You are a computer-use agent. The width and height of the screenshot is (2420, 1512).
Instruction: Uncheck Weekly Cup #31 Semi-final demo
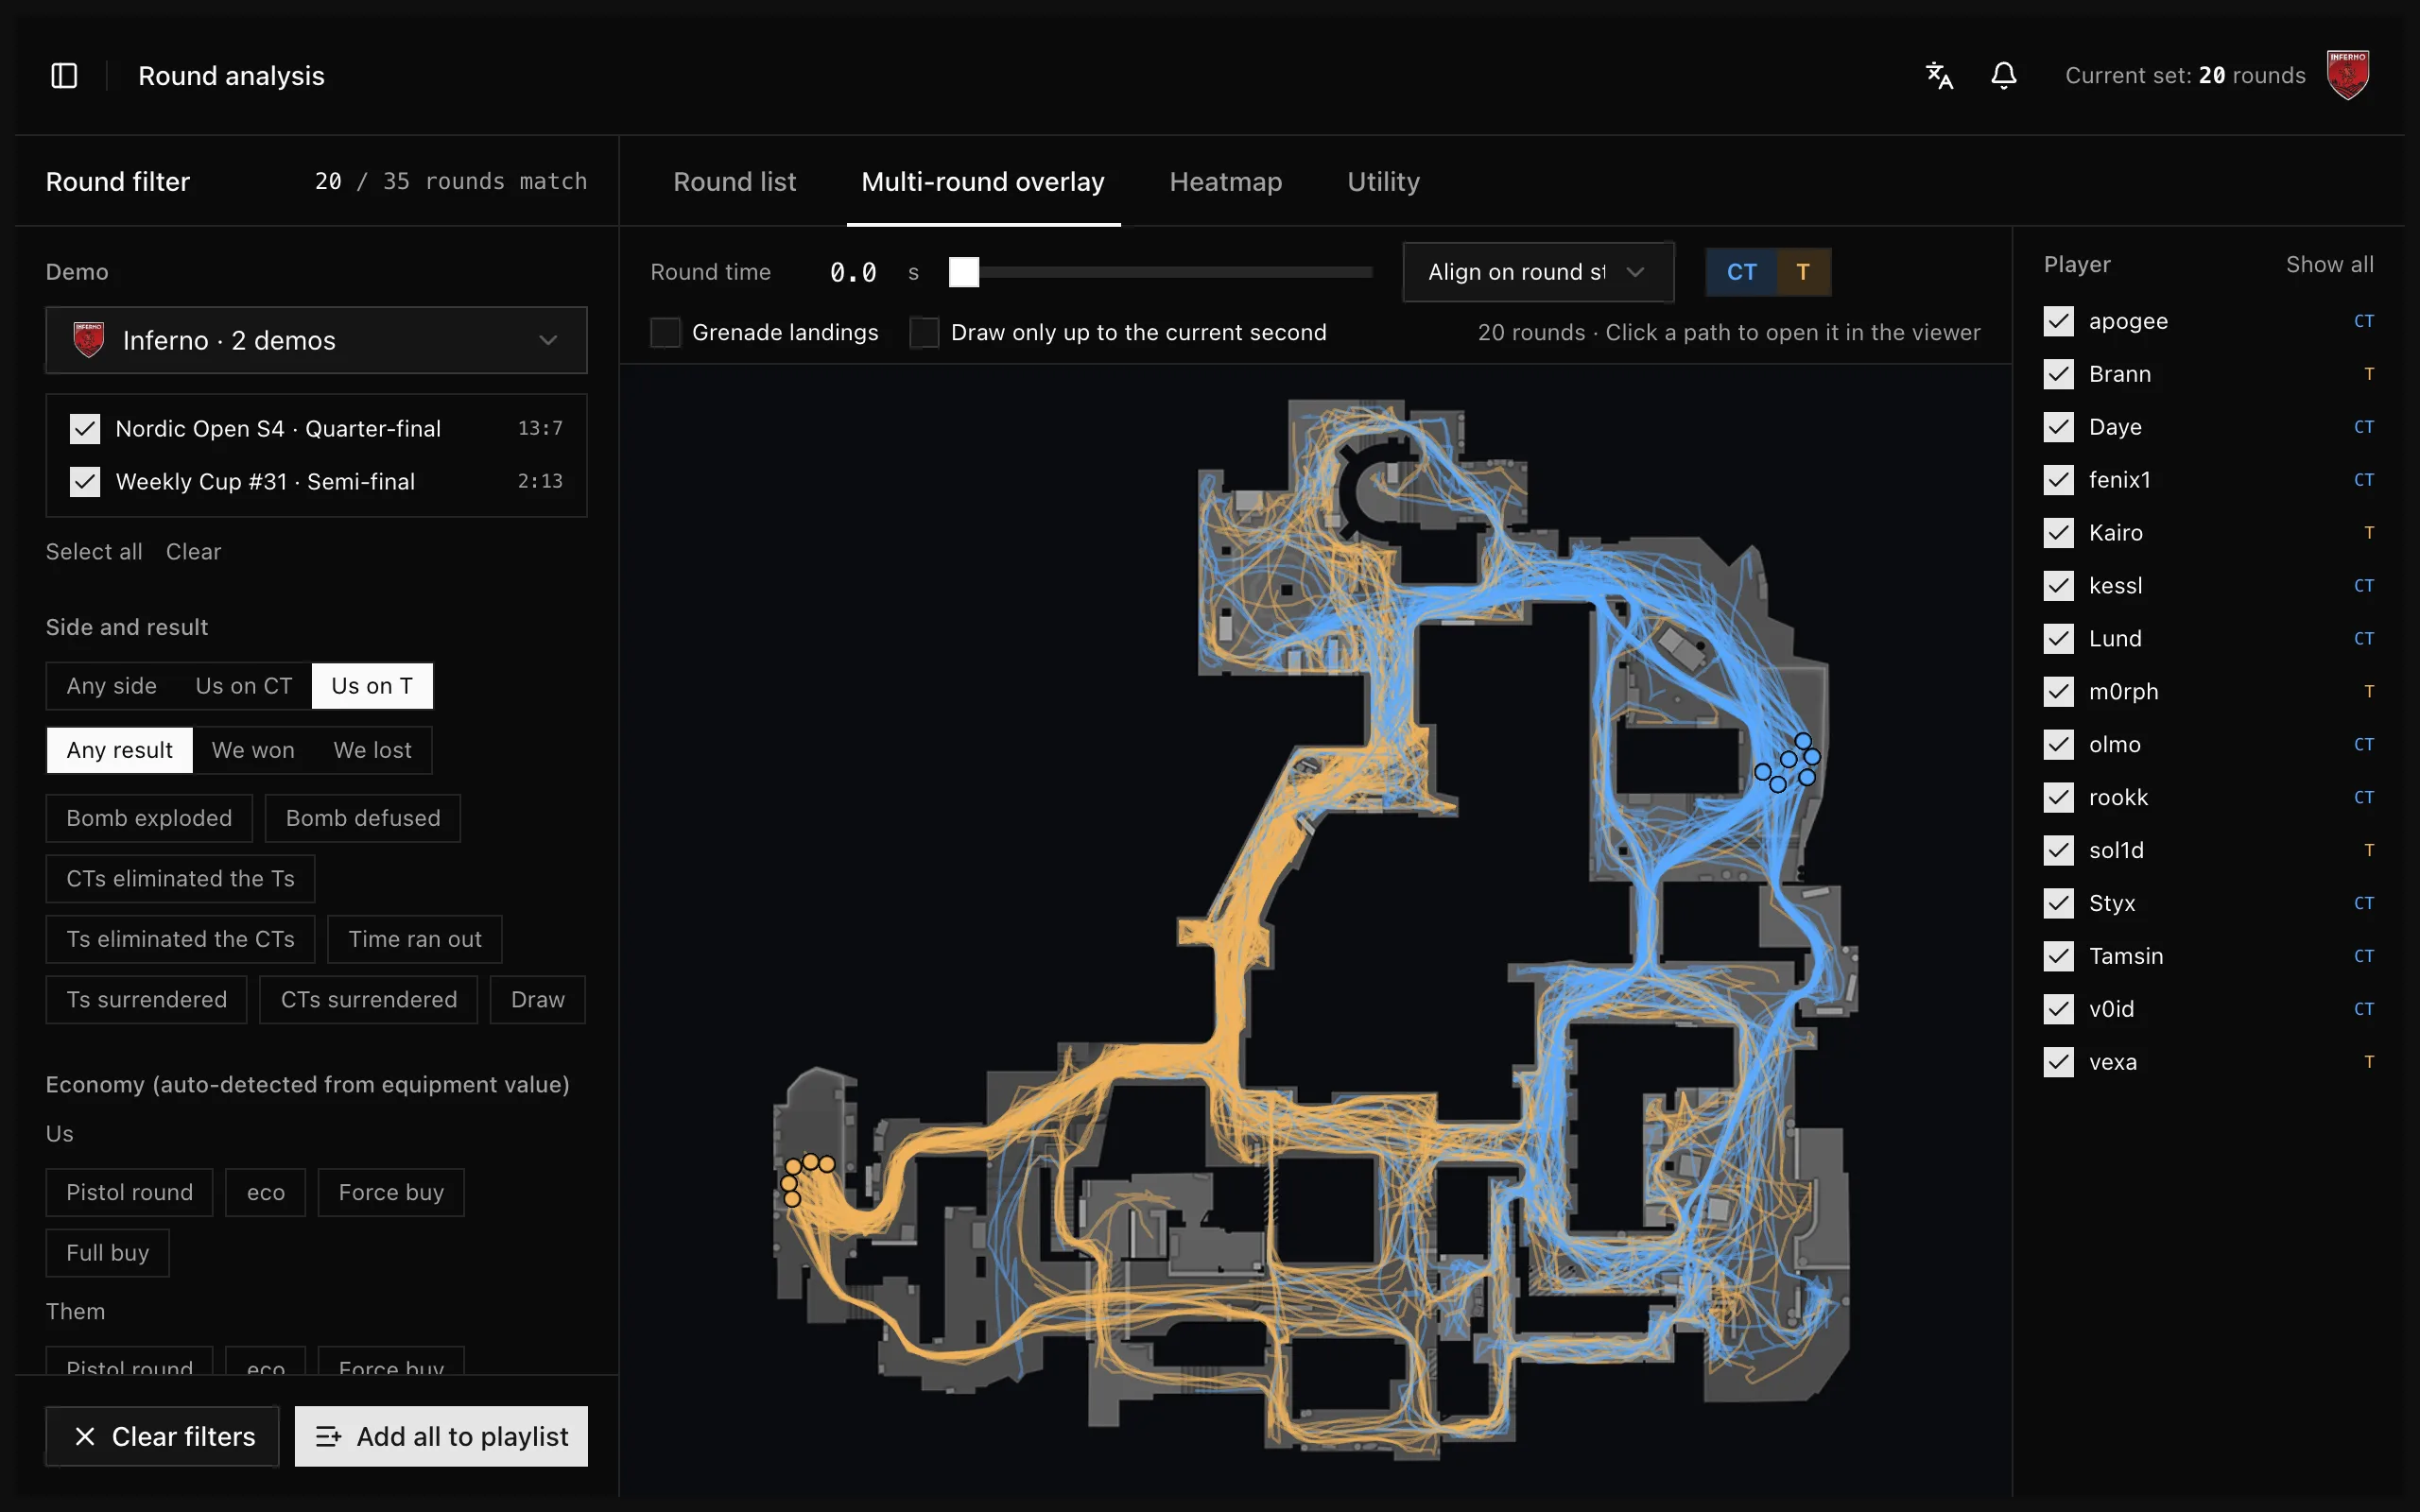85,482
